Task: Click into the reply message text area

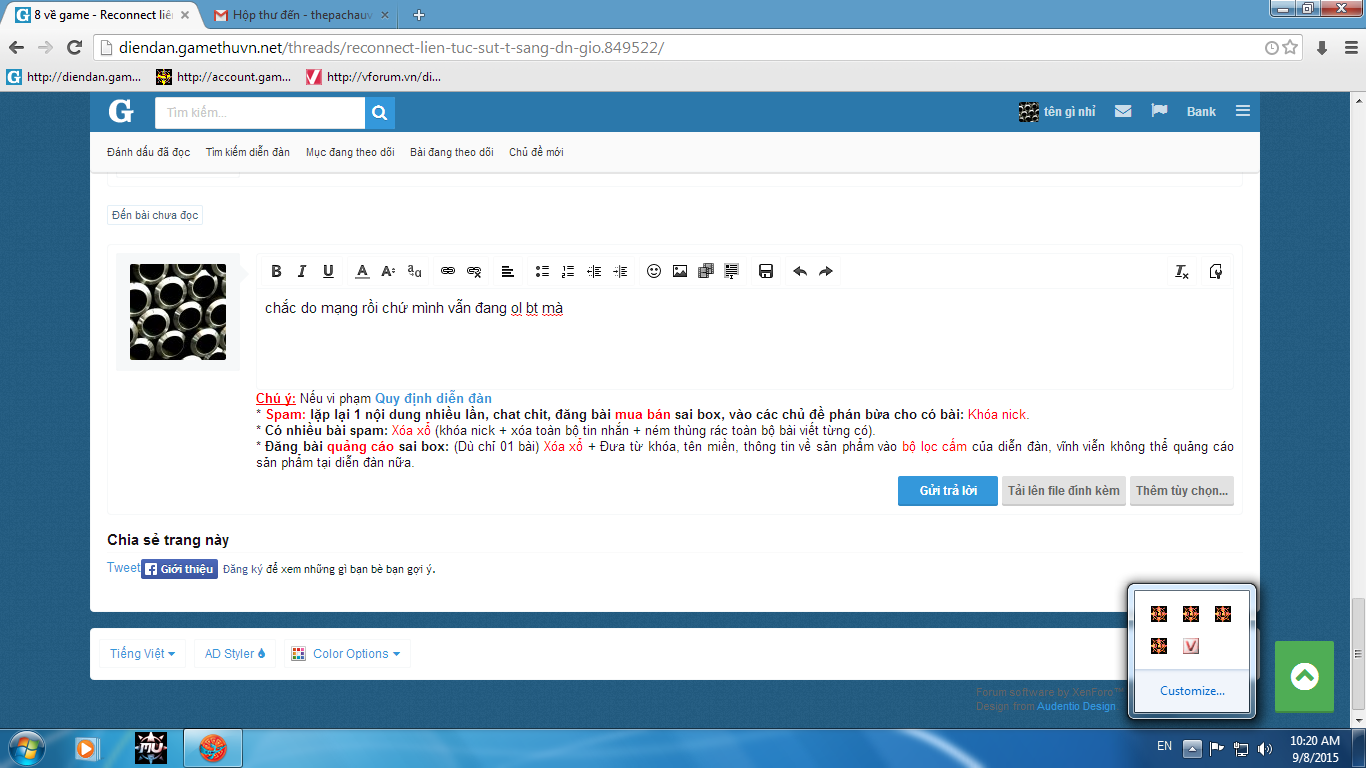Action: [745, 339]
